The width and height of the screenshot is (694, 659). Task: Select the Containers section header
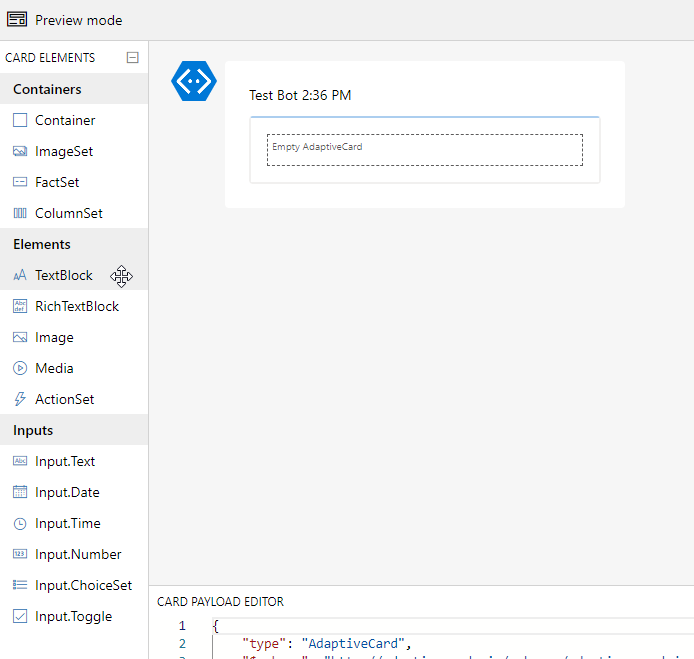click(74, 89)
